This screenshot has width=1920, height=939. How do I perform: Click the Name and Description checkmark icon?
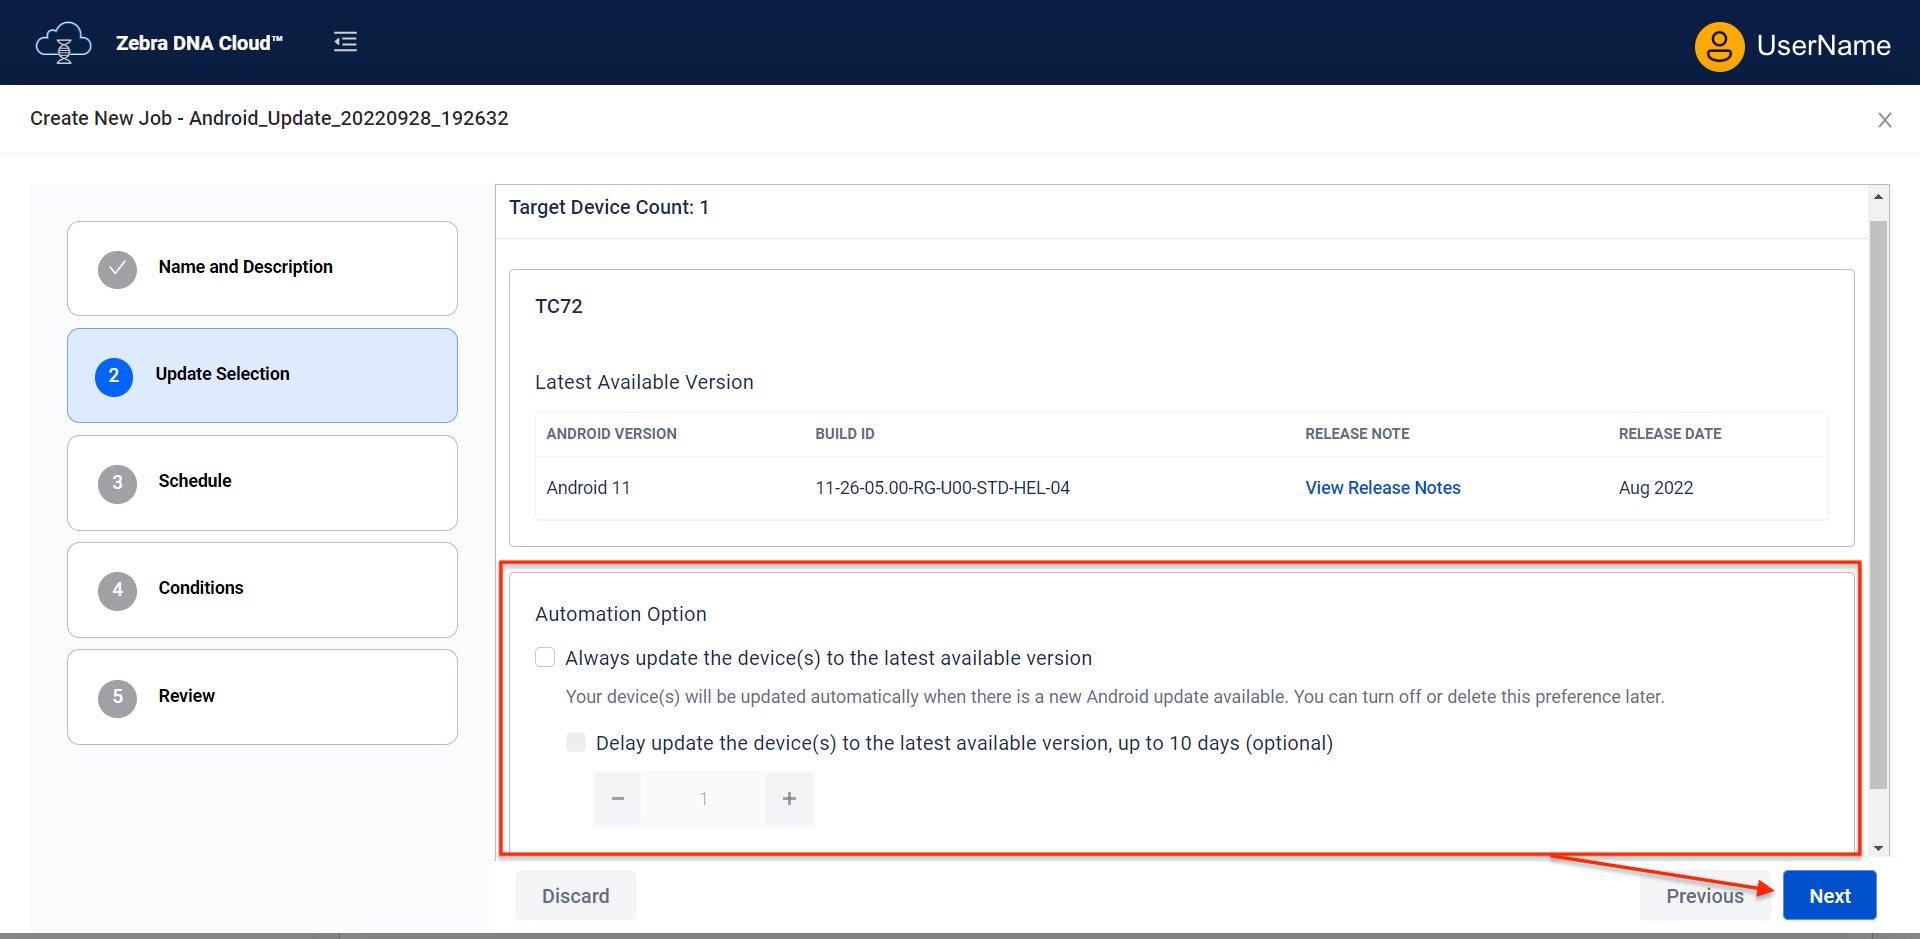coord(117,269)
